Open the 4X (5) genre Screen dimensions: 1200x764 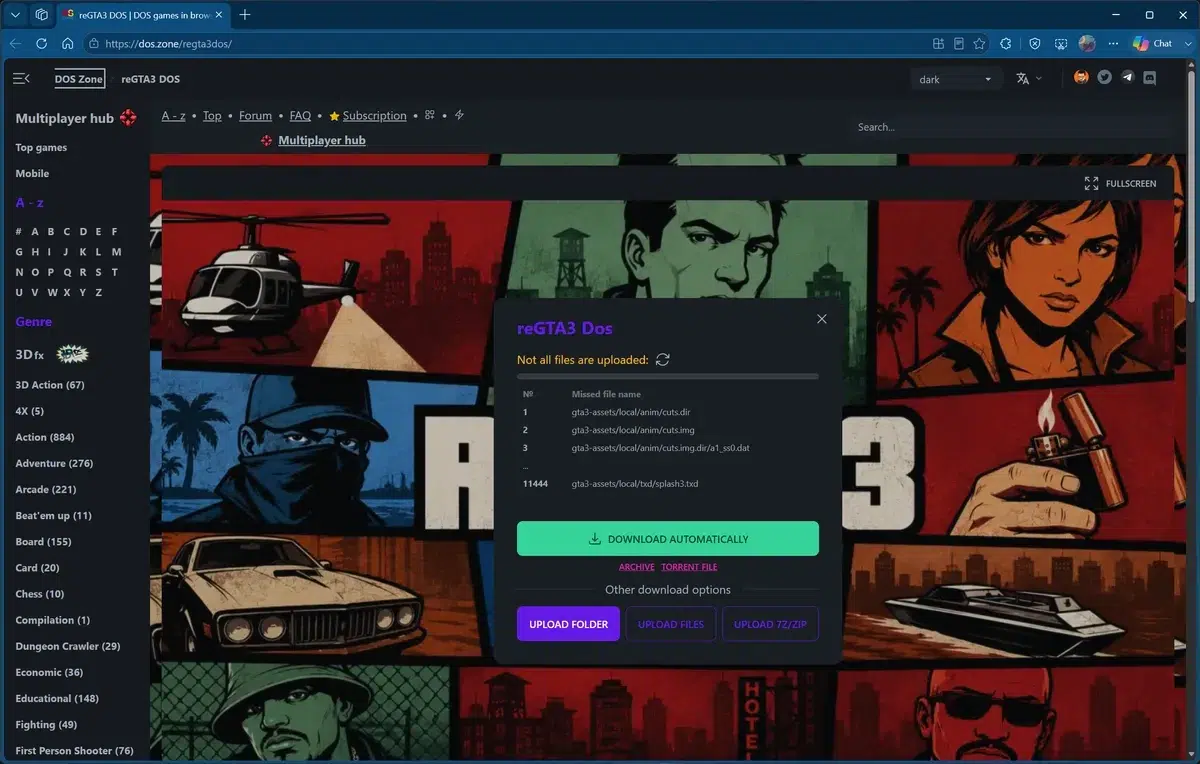29,411
